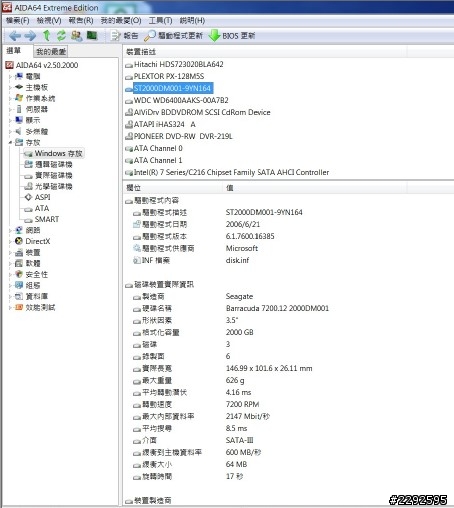Select ATA Channel 0 row
This screenshot has height=508, width=454.
point(158,148)
